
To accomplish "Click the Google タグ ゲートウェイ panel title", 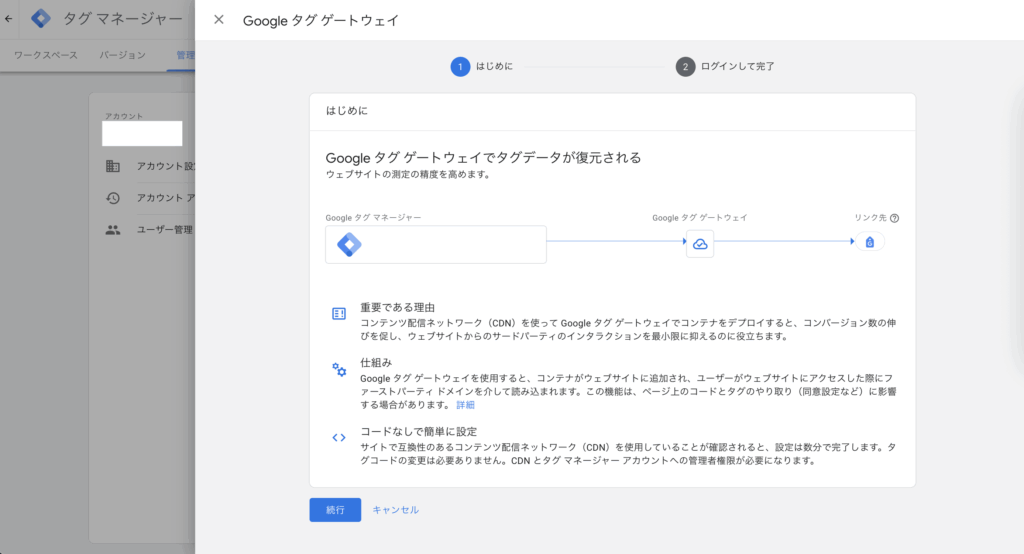I will [x=321, y=20].
